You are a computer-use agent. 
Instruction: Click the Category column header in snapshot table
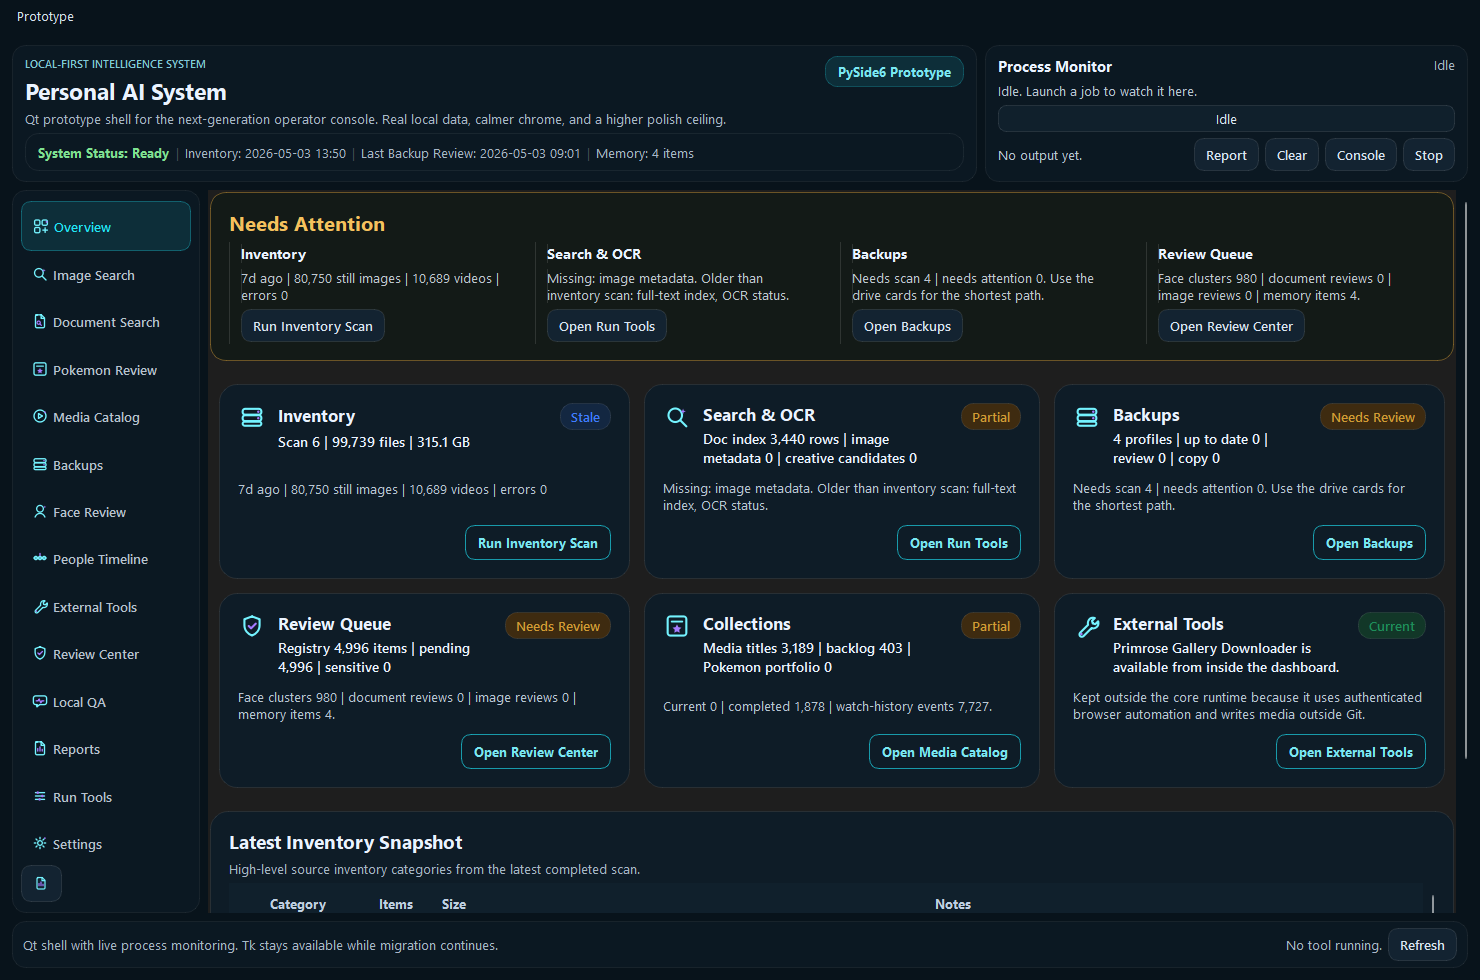(298, 904)
